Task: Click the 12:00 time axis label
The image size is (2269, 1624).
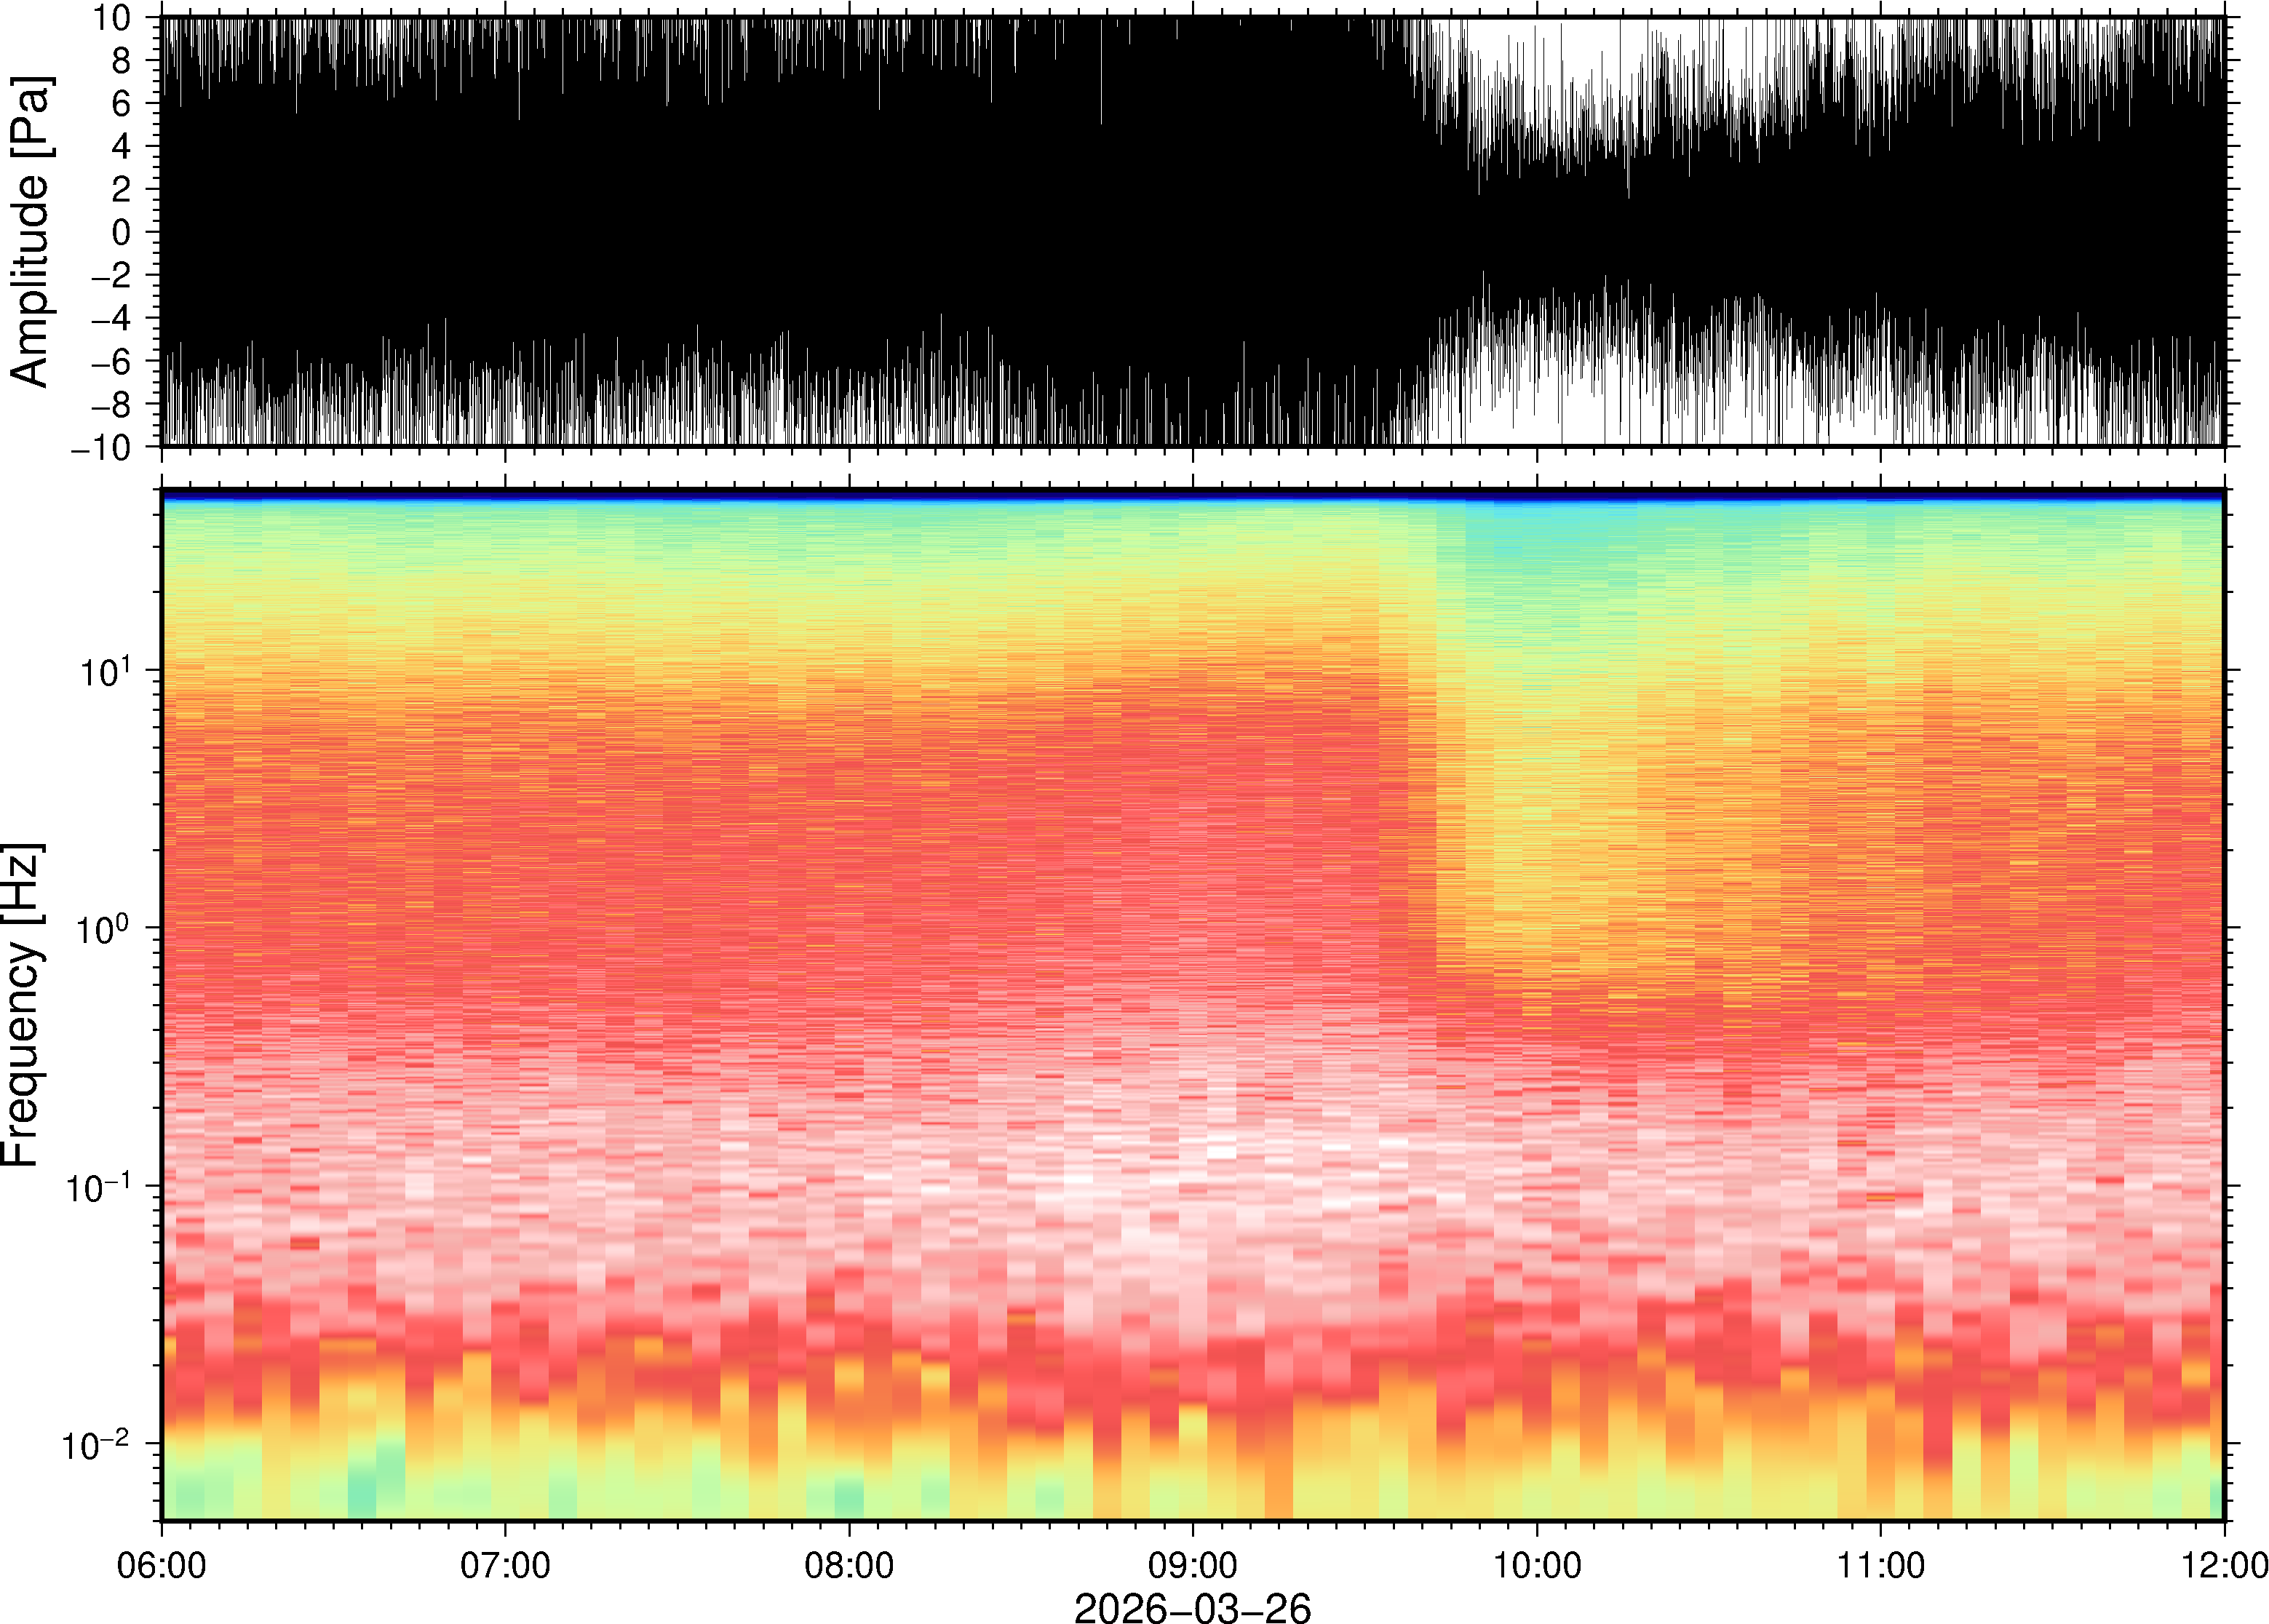Action: [2224, 1565]
